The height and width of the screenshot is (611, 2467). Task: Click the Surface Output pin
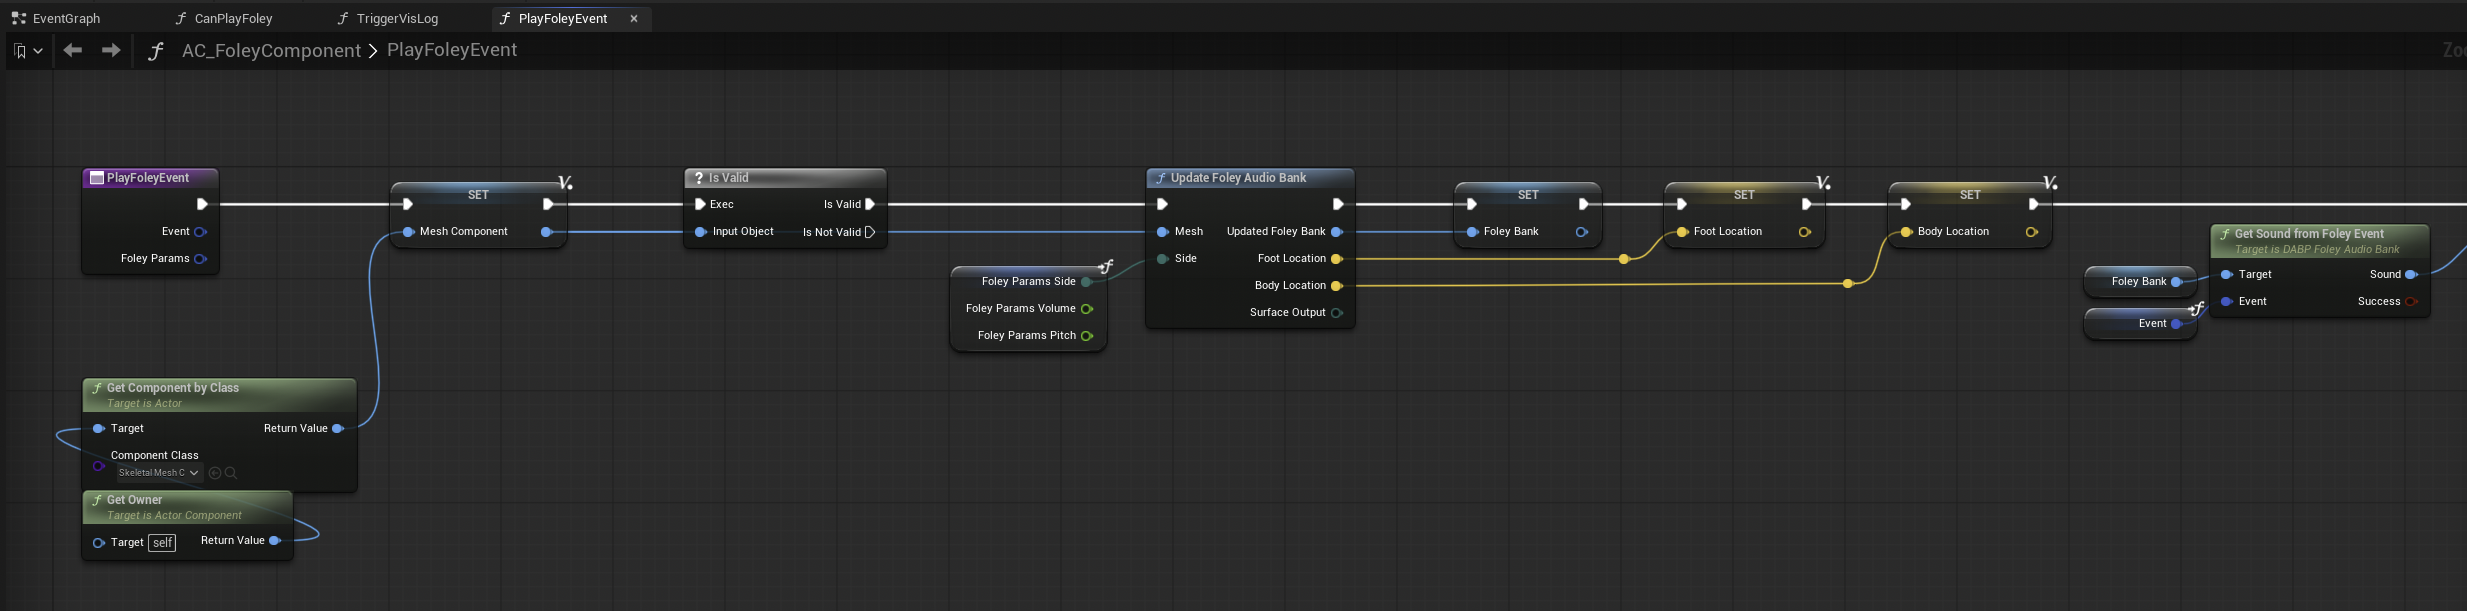(1337, 312)
